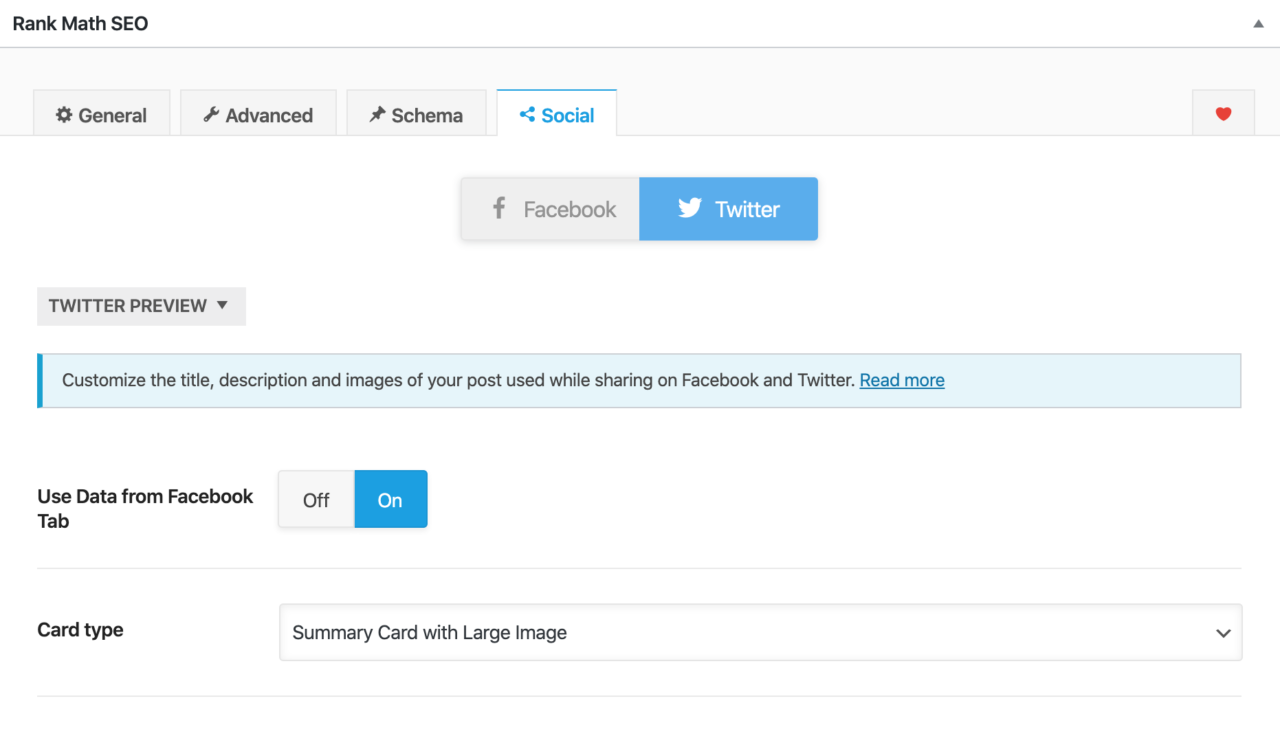Set Use Data from Facebook Tab to On
The width and height of the screenshot is (1280, 734).
(x=390, y=500)
